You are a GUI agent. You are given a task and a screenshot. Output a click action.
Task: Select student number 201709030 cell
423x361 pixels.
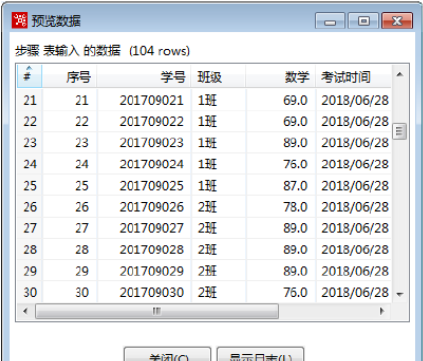click(144, 292)
